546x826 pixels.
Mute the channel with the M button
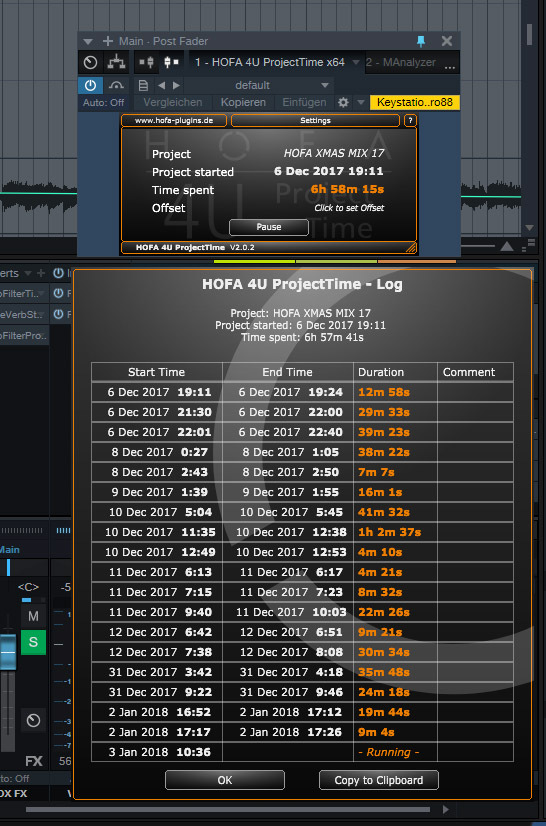coord(33,616)
